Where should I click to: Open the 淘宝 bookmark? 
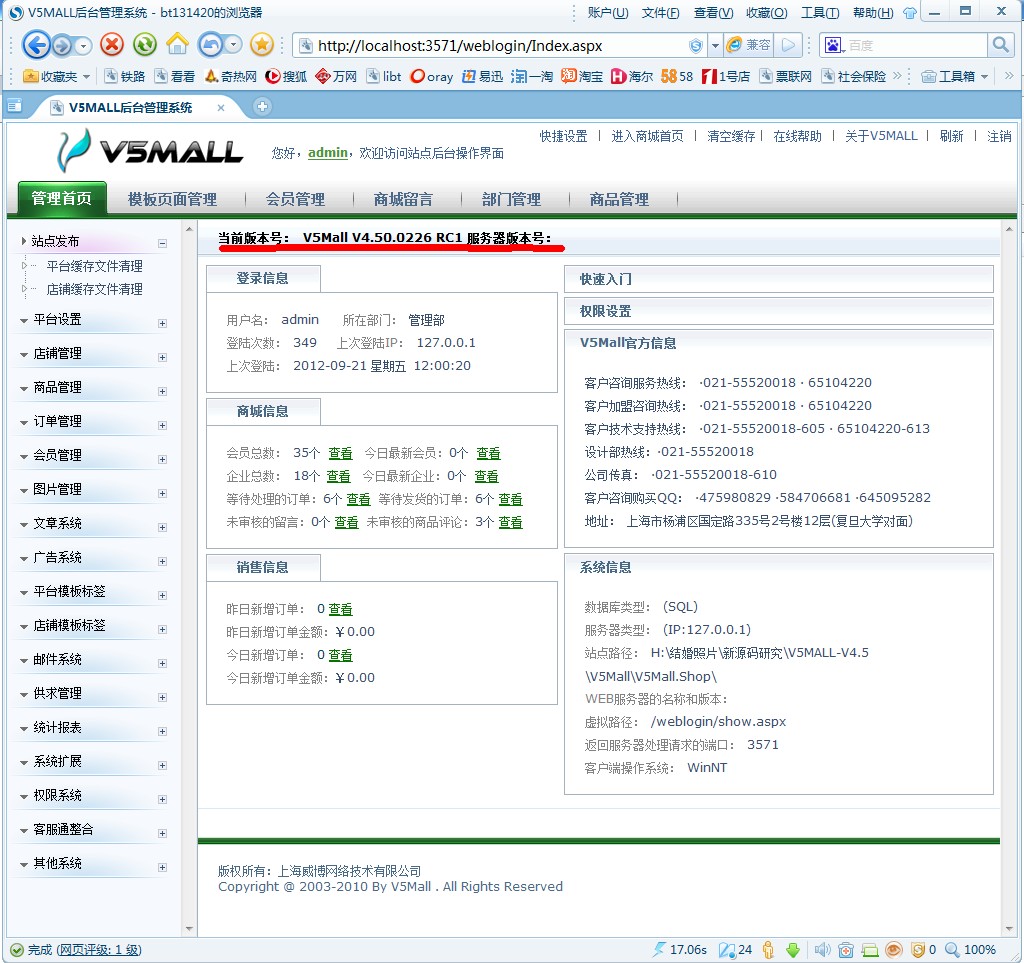click(x=582, y=76)
